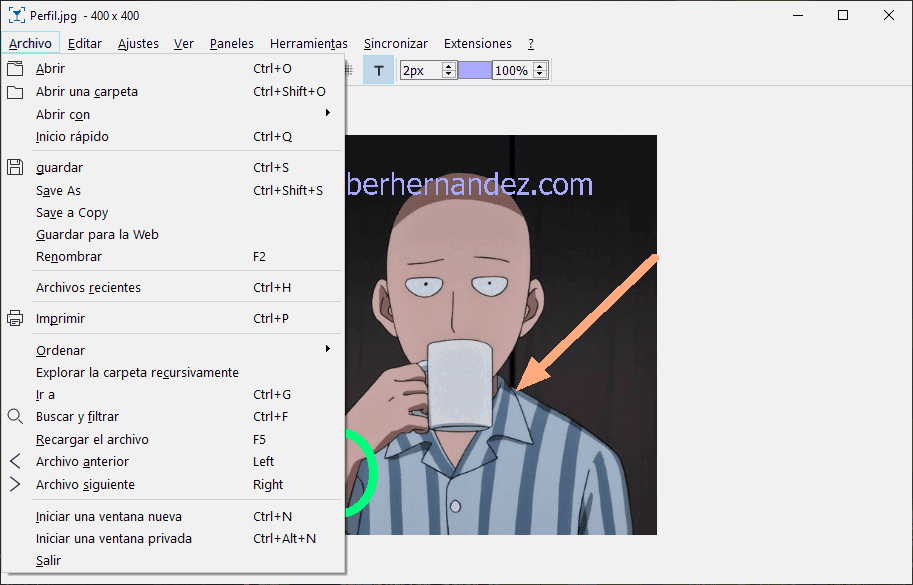The image size is (913, 585).
Task: Choose Abrir una carpeta
Action: pyautogui.click(x=173, y=92)
